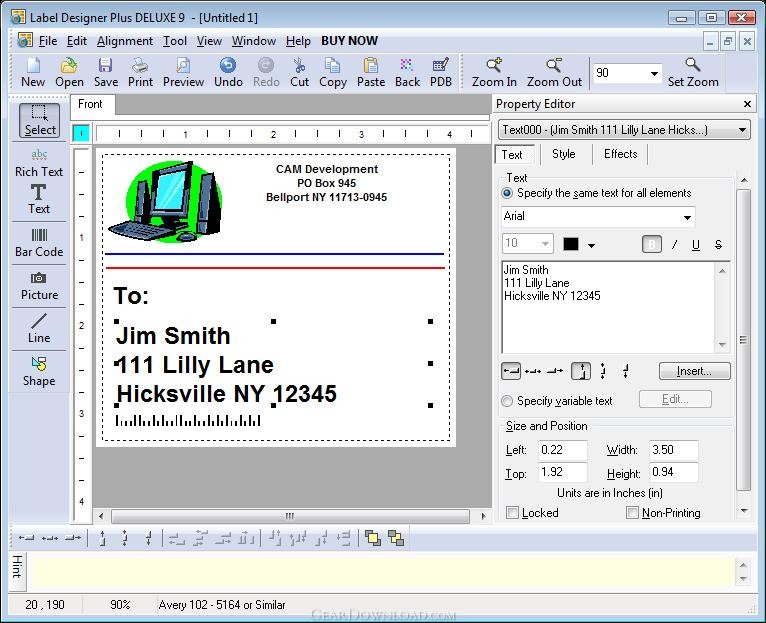Click BUY NOW in menu bar

point(349,41)
